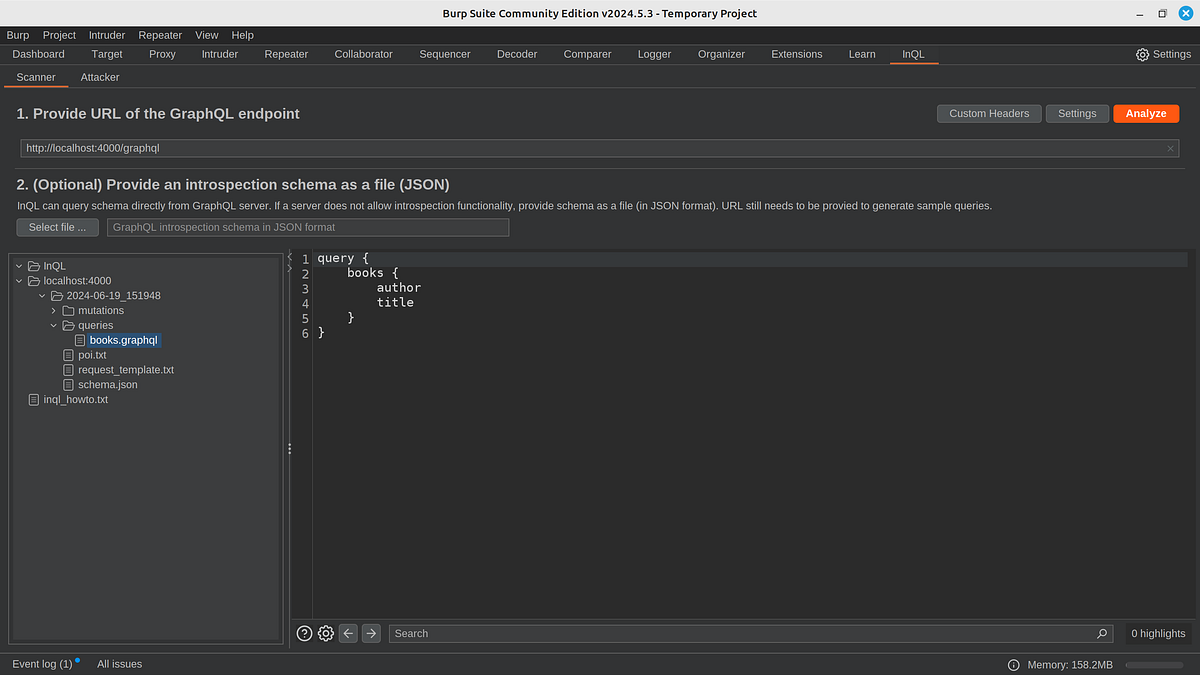Switch to the Logger tab
The image size is (1200, 675).
(x=654, y=54)
